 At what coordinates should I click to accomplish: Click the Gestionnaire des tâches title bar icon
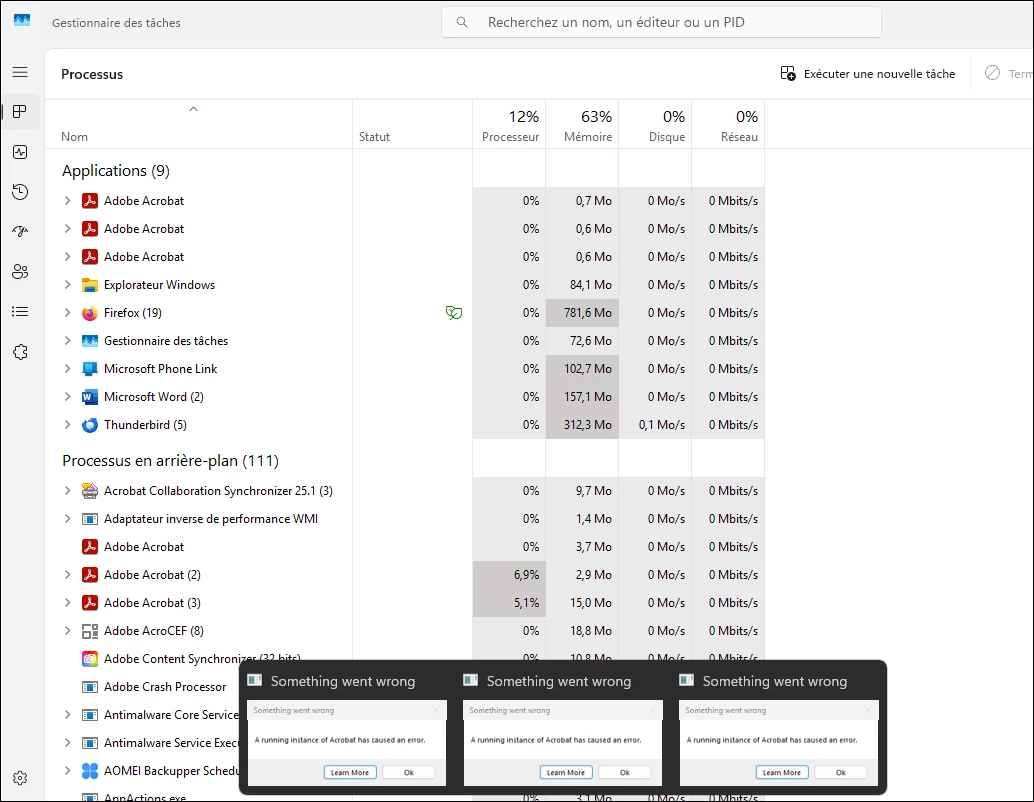[x=22, y=20]
